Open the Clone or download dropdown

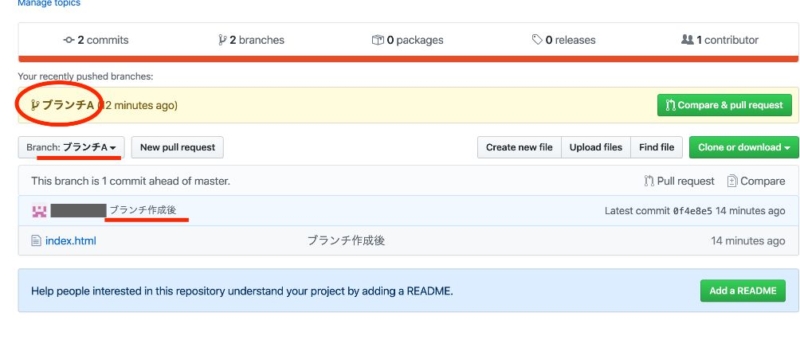(x=743, y=148)
